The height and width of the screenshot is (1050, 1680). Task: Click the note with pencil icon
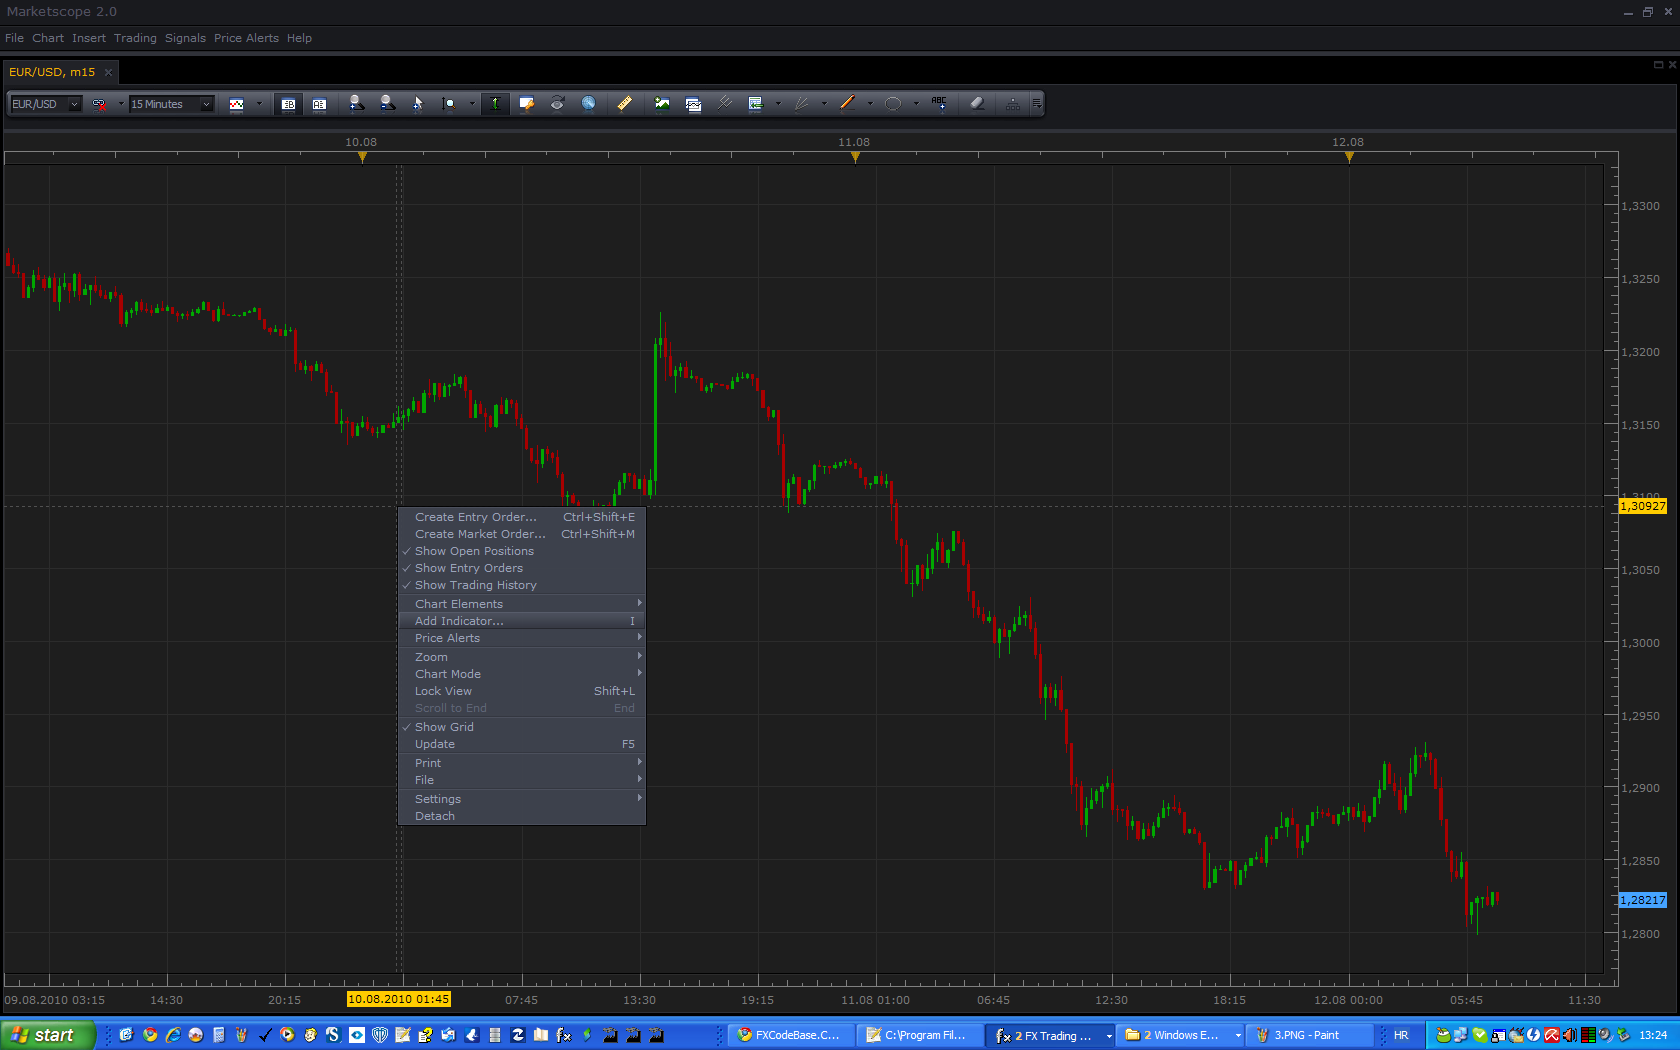[527, 103]
